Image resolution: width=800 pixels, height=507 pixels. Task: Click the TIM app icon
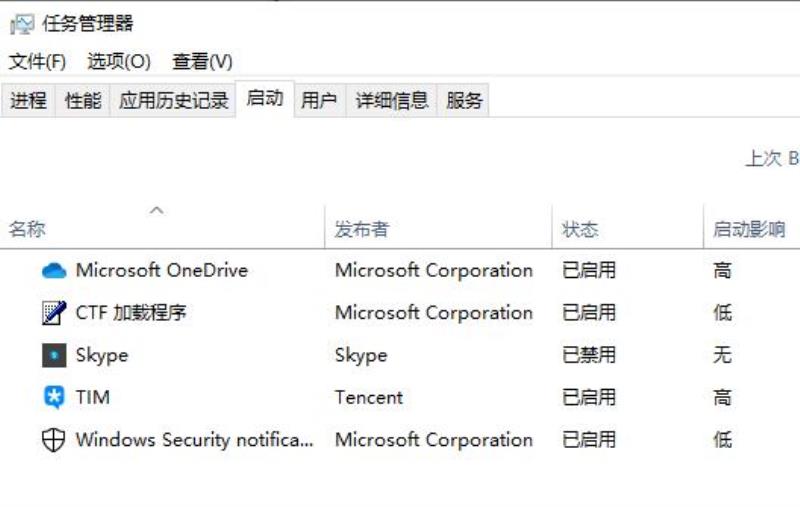pyautogui.click(x=54, y=397)
